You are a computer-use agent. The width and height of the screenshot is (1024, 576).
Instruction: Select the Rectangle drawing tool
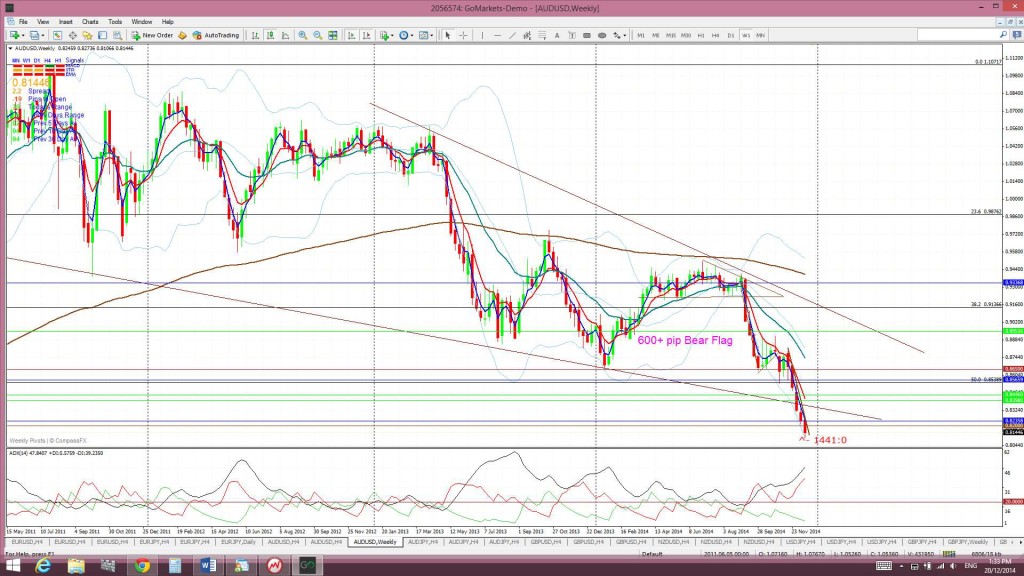click(x=587, y=35)
